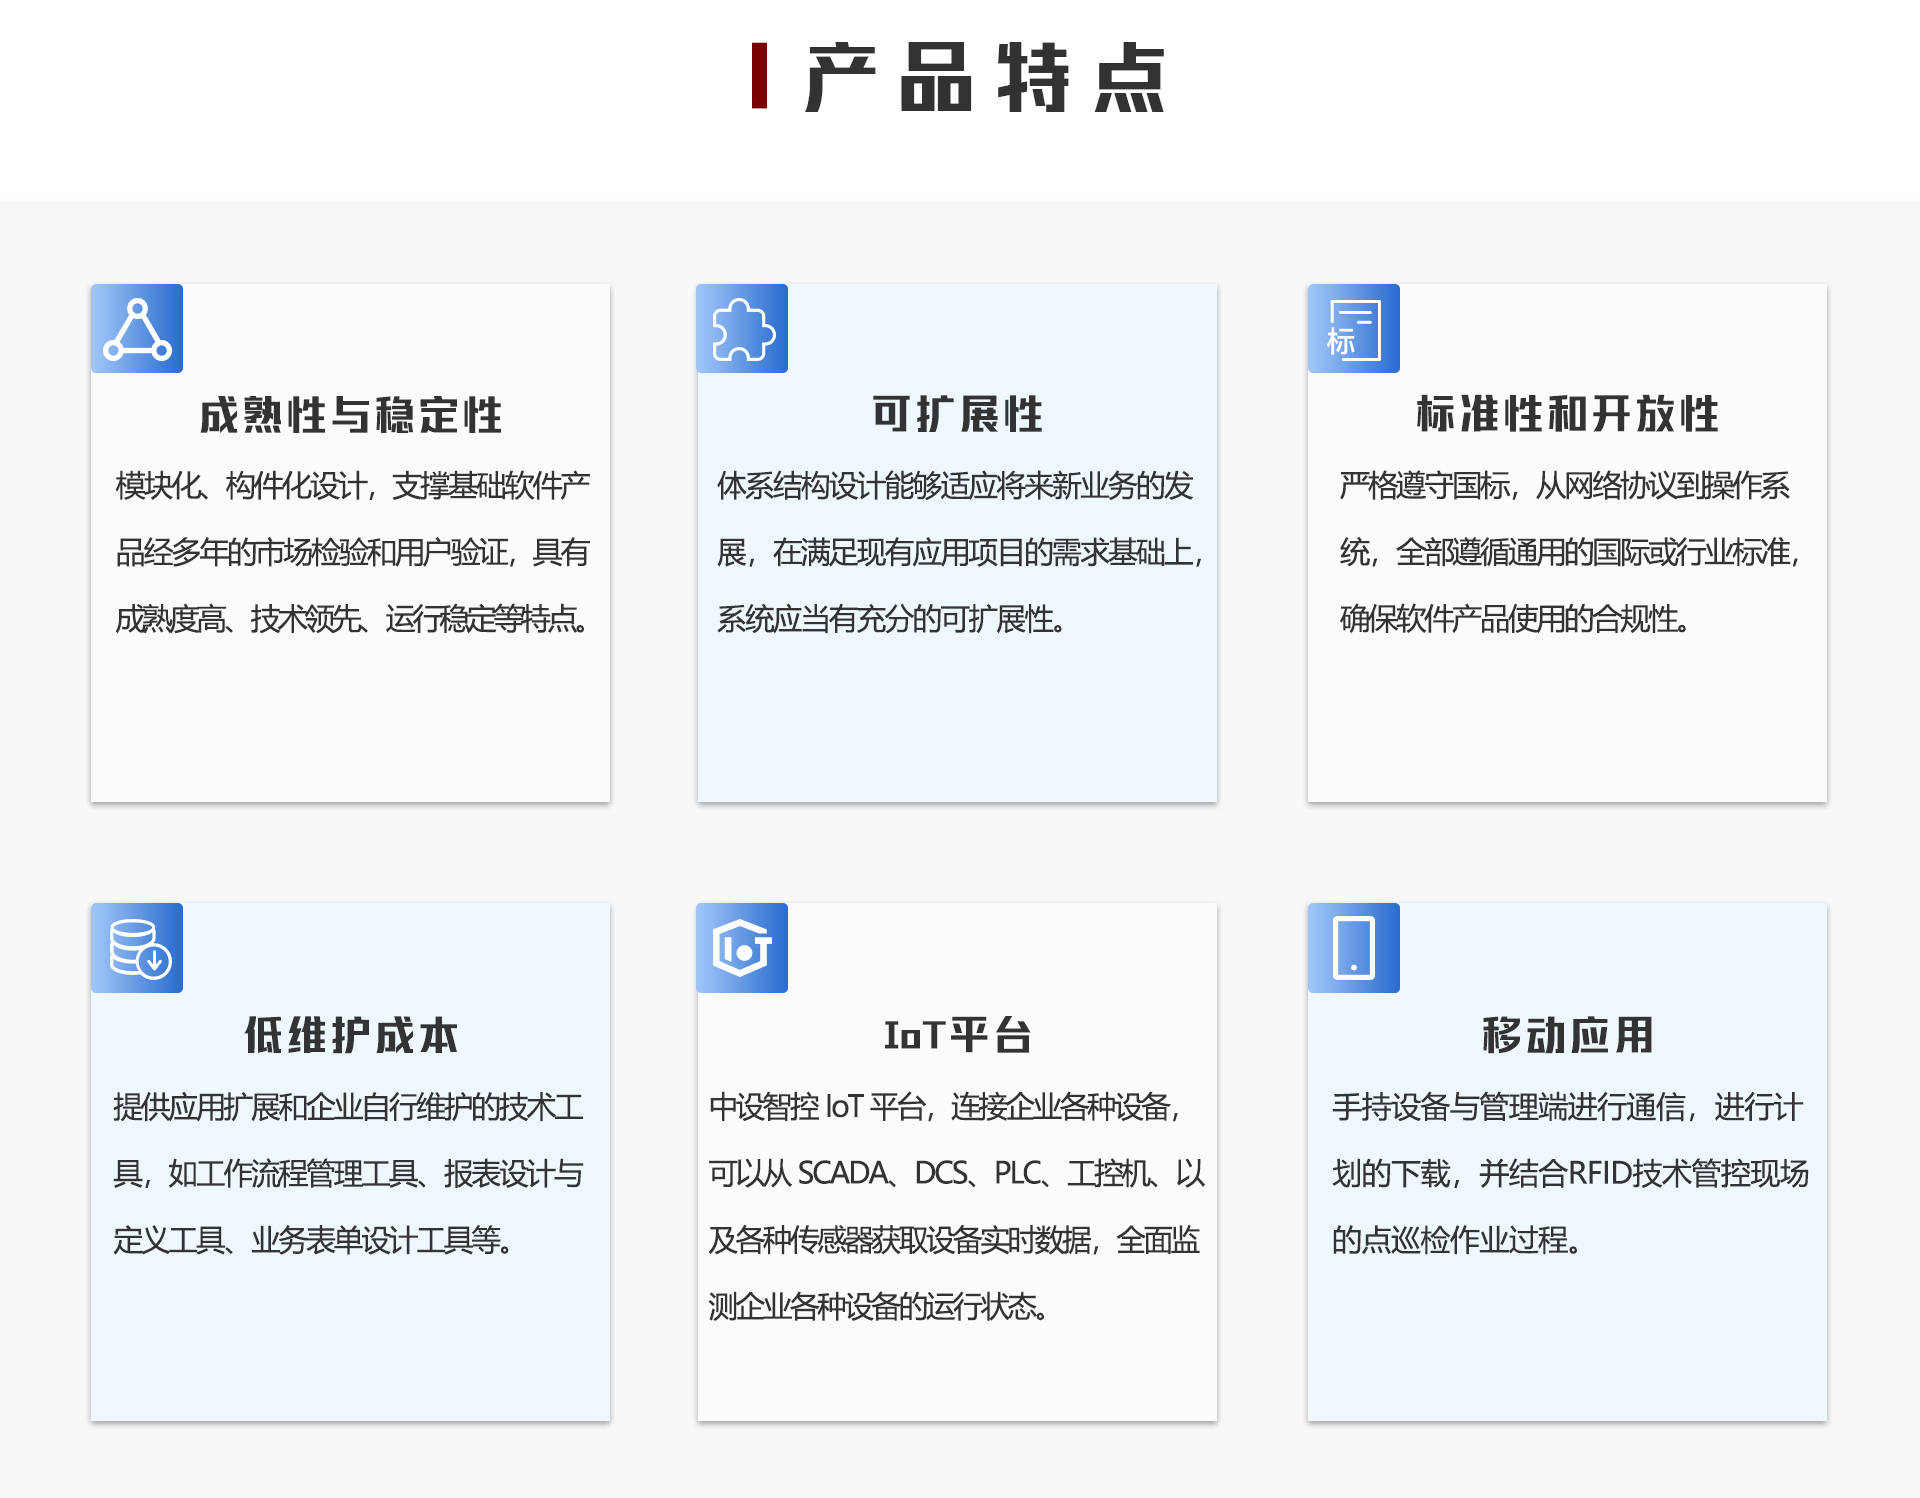The height and width of the screenshot is (1498, 1920).
Task: Select the 移动应用 card title
Action: pyautogui.click(x=1567, y=1035)
